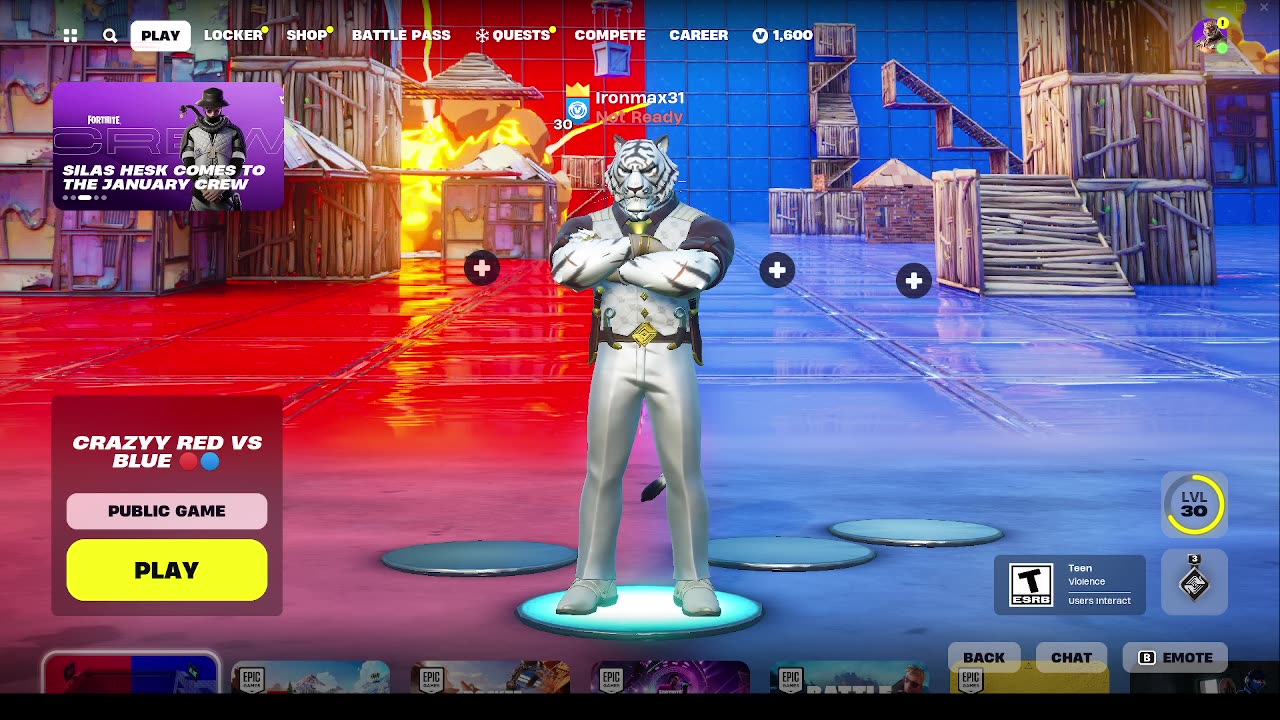
Task: Open the player avatar profile icon
Action: [1211, 35]
